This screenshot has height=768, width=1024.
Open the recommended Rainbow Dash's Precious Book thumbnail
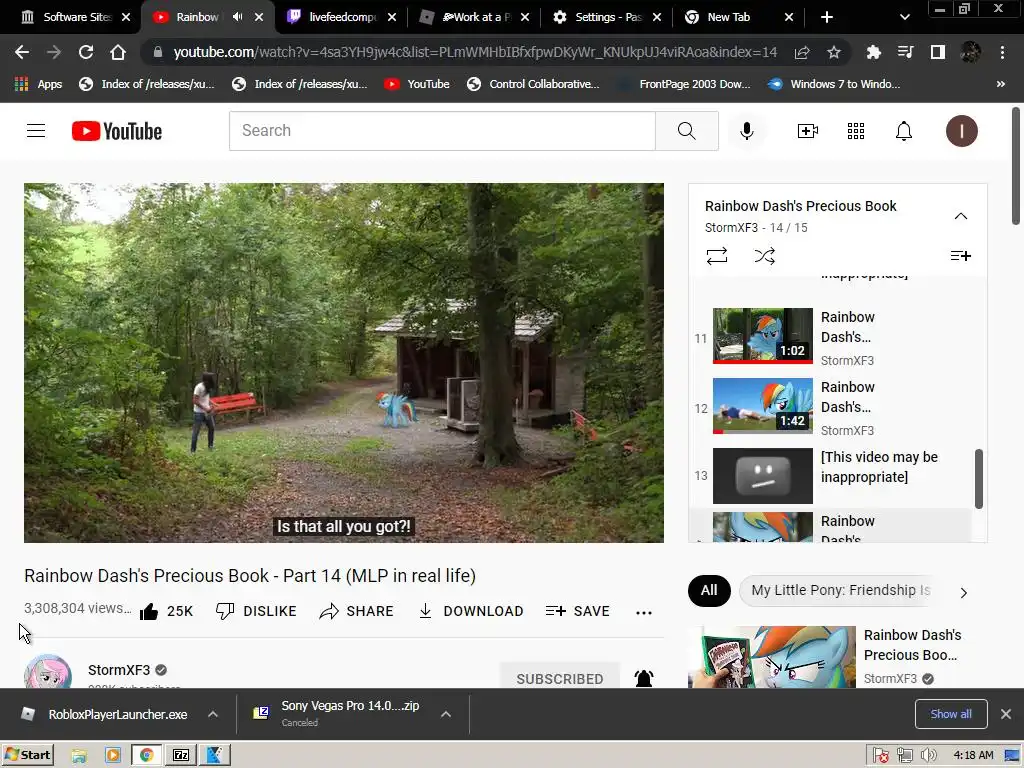pyautogui.click(x=772, y=657)
